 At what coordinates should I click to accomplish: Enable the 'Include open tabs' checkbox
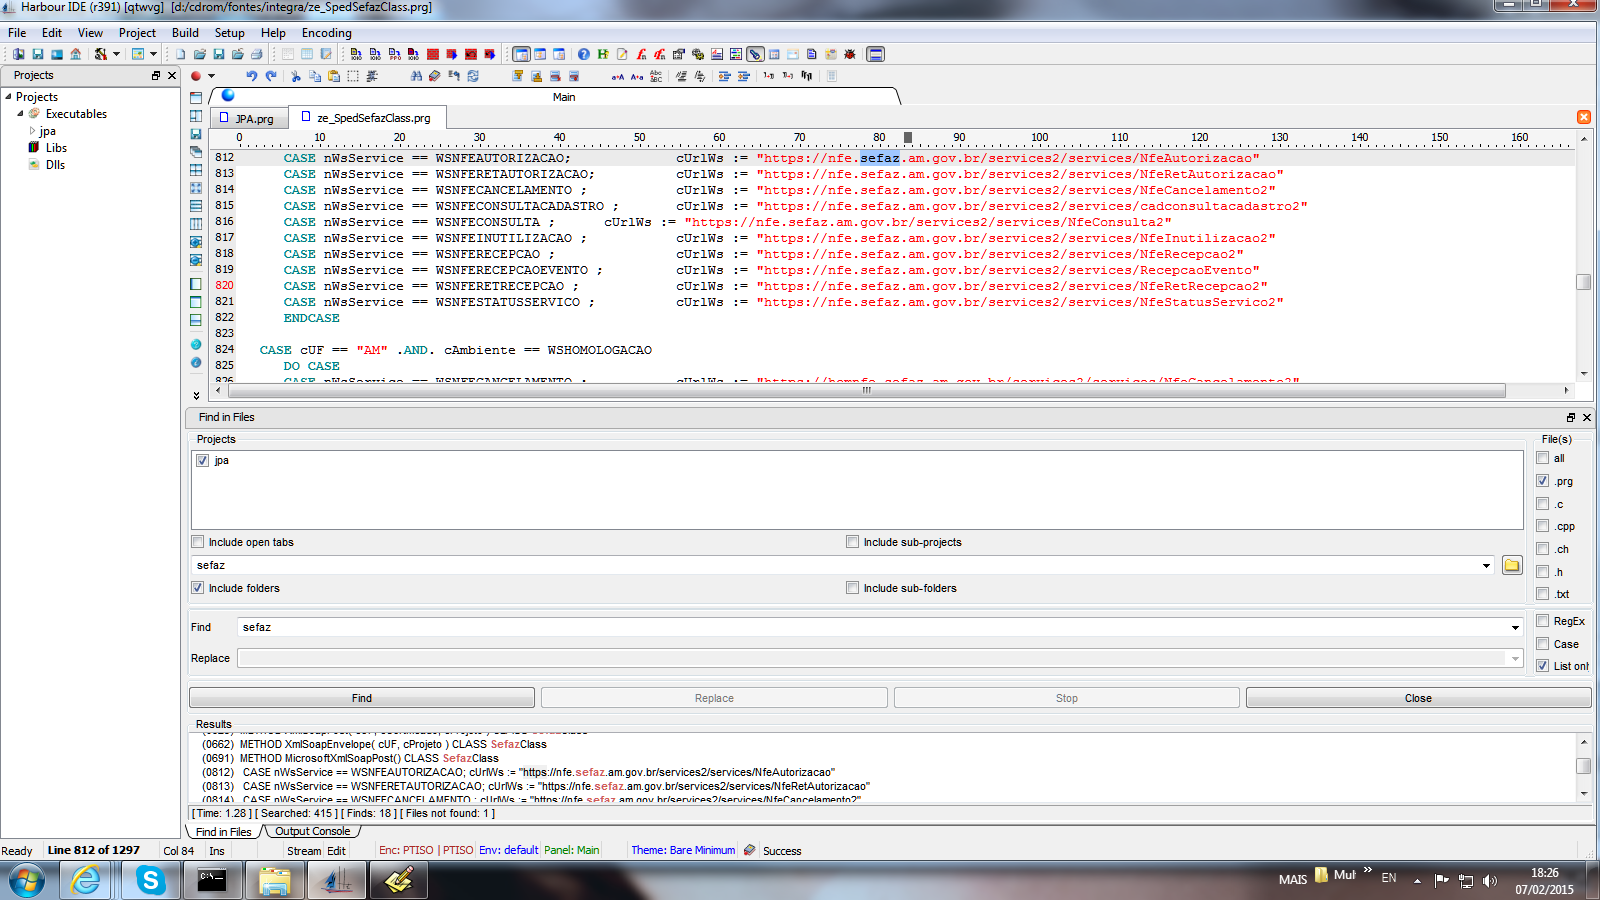click(198, 542)
